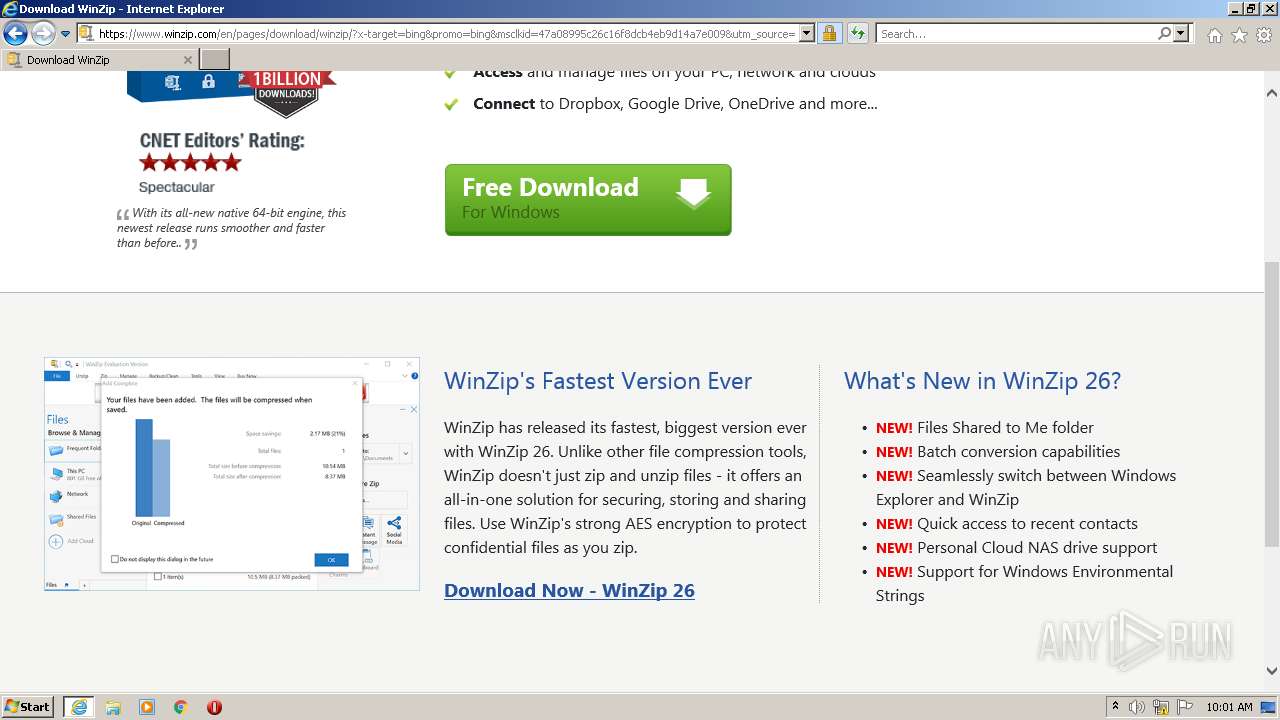Screen dimensions: 1280x720
Task: Click the WinZip dialog screenshot thumbnail
Action: [x=232, y=474]
